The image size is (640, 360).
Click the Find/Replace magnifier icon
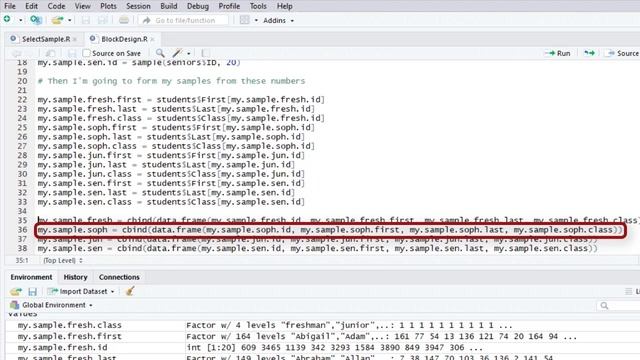pyautogui.click(x=160, y=53)
